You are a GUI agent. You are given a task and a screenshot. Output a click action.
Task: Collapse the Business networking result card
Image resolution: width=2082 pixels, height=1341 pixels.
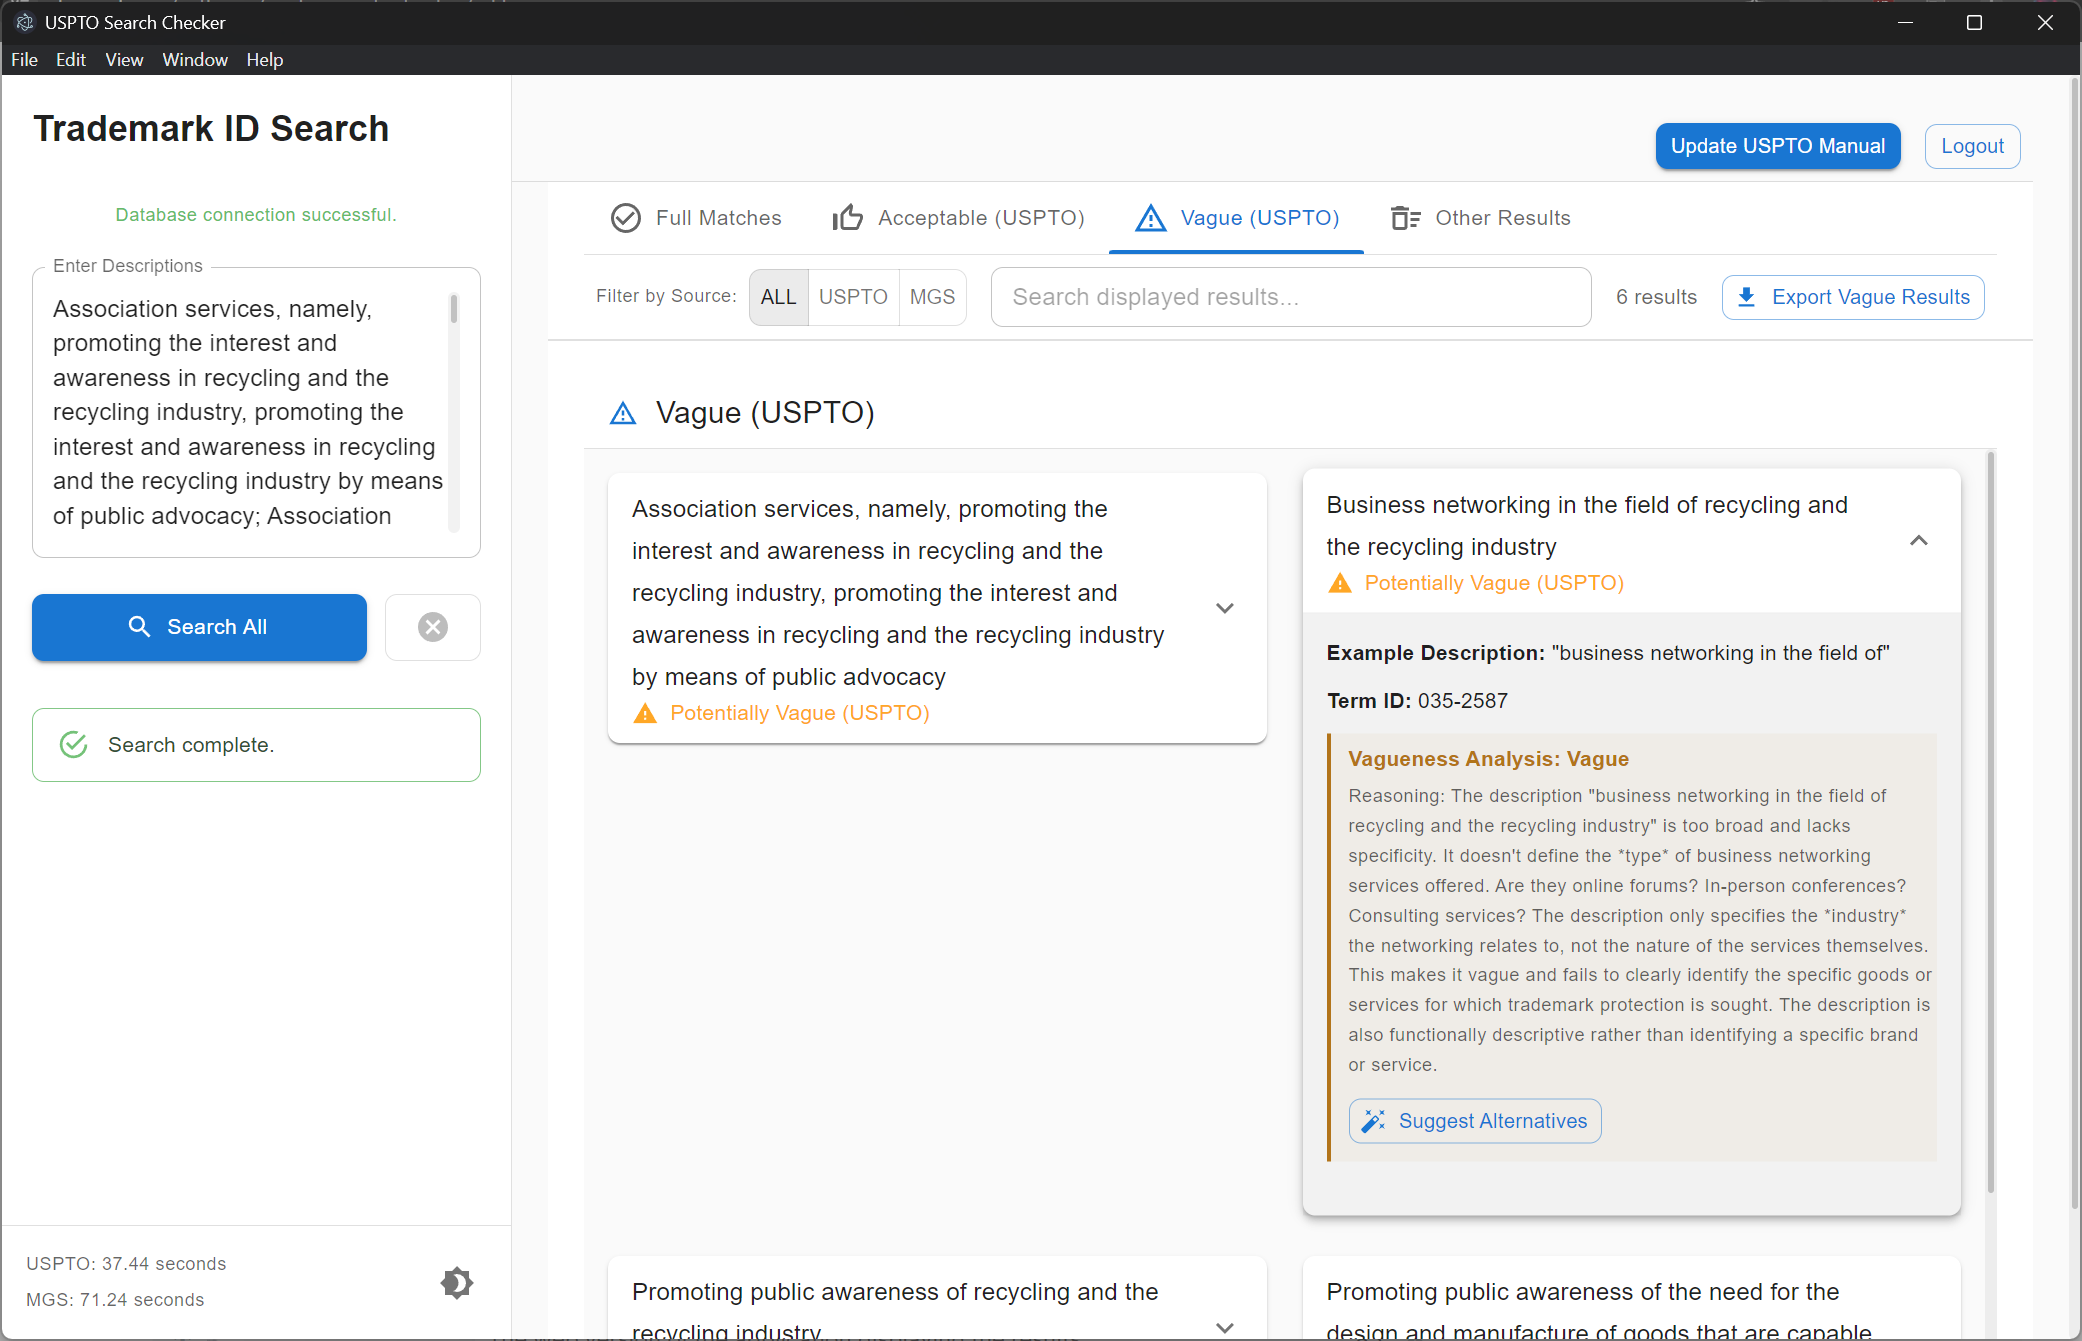1918,541
